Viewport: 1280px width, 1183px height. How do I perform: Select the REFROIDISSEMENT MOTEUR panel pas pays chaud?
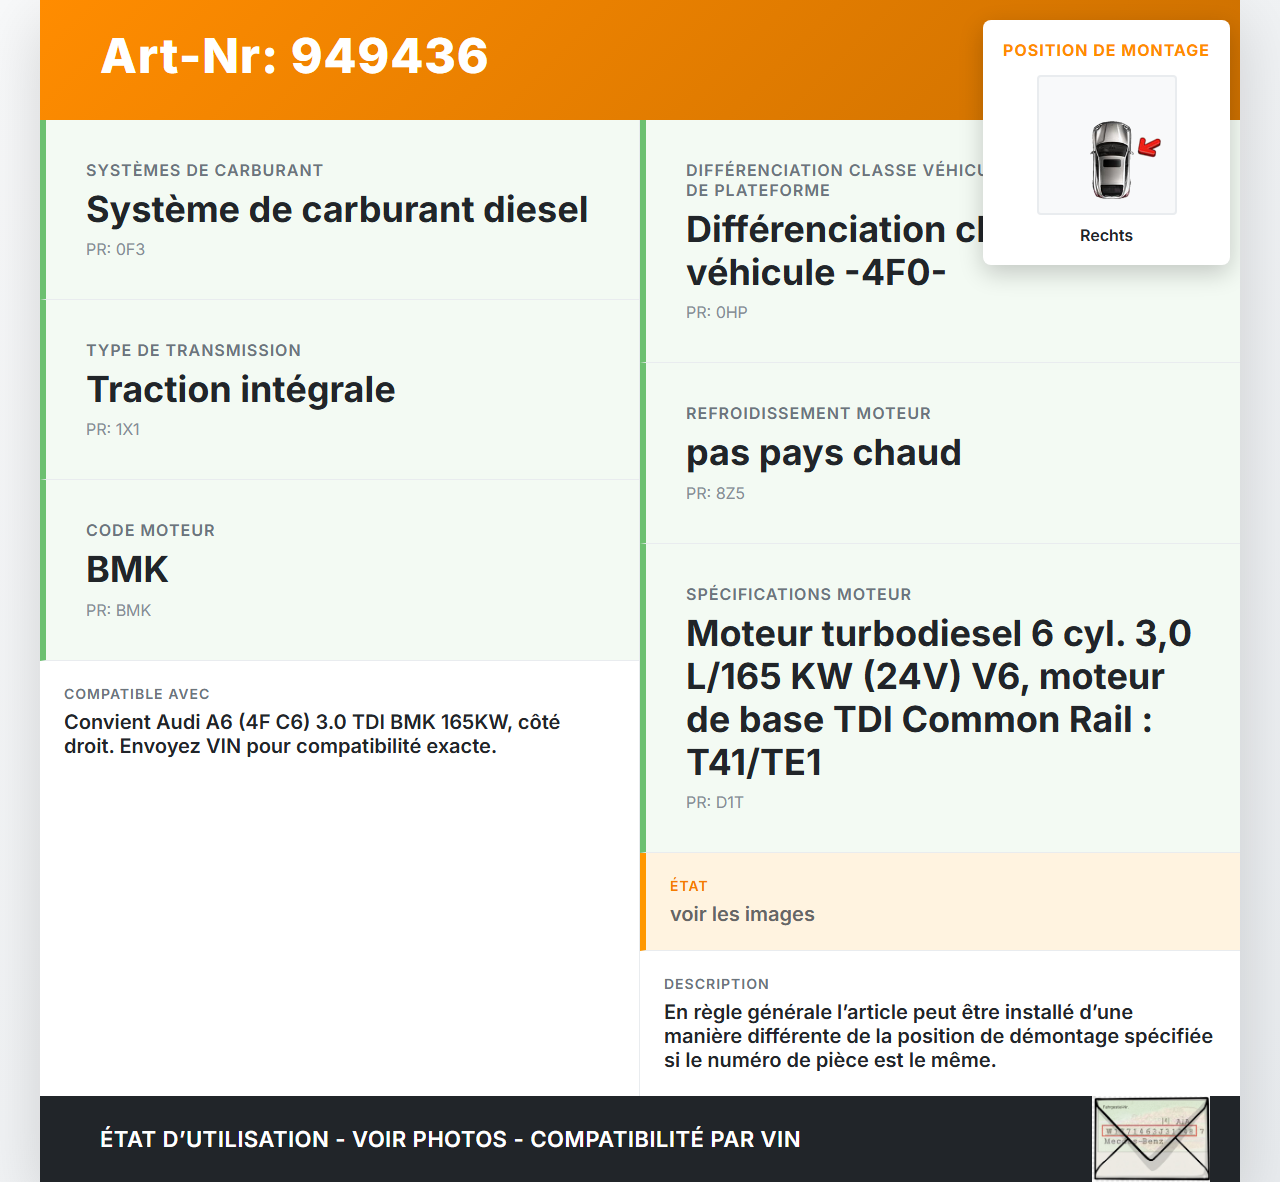point(940,452)
